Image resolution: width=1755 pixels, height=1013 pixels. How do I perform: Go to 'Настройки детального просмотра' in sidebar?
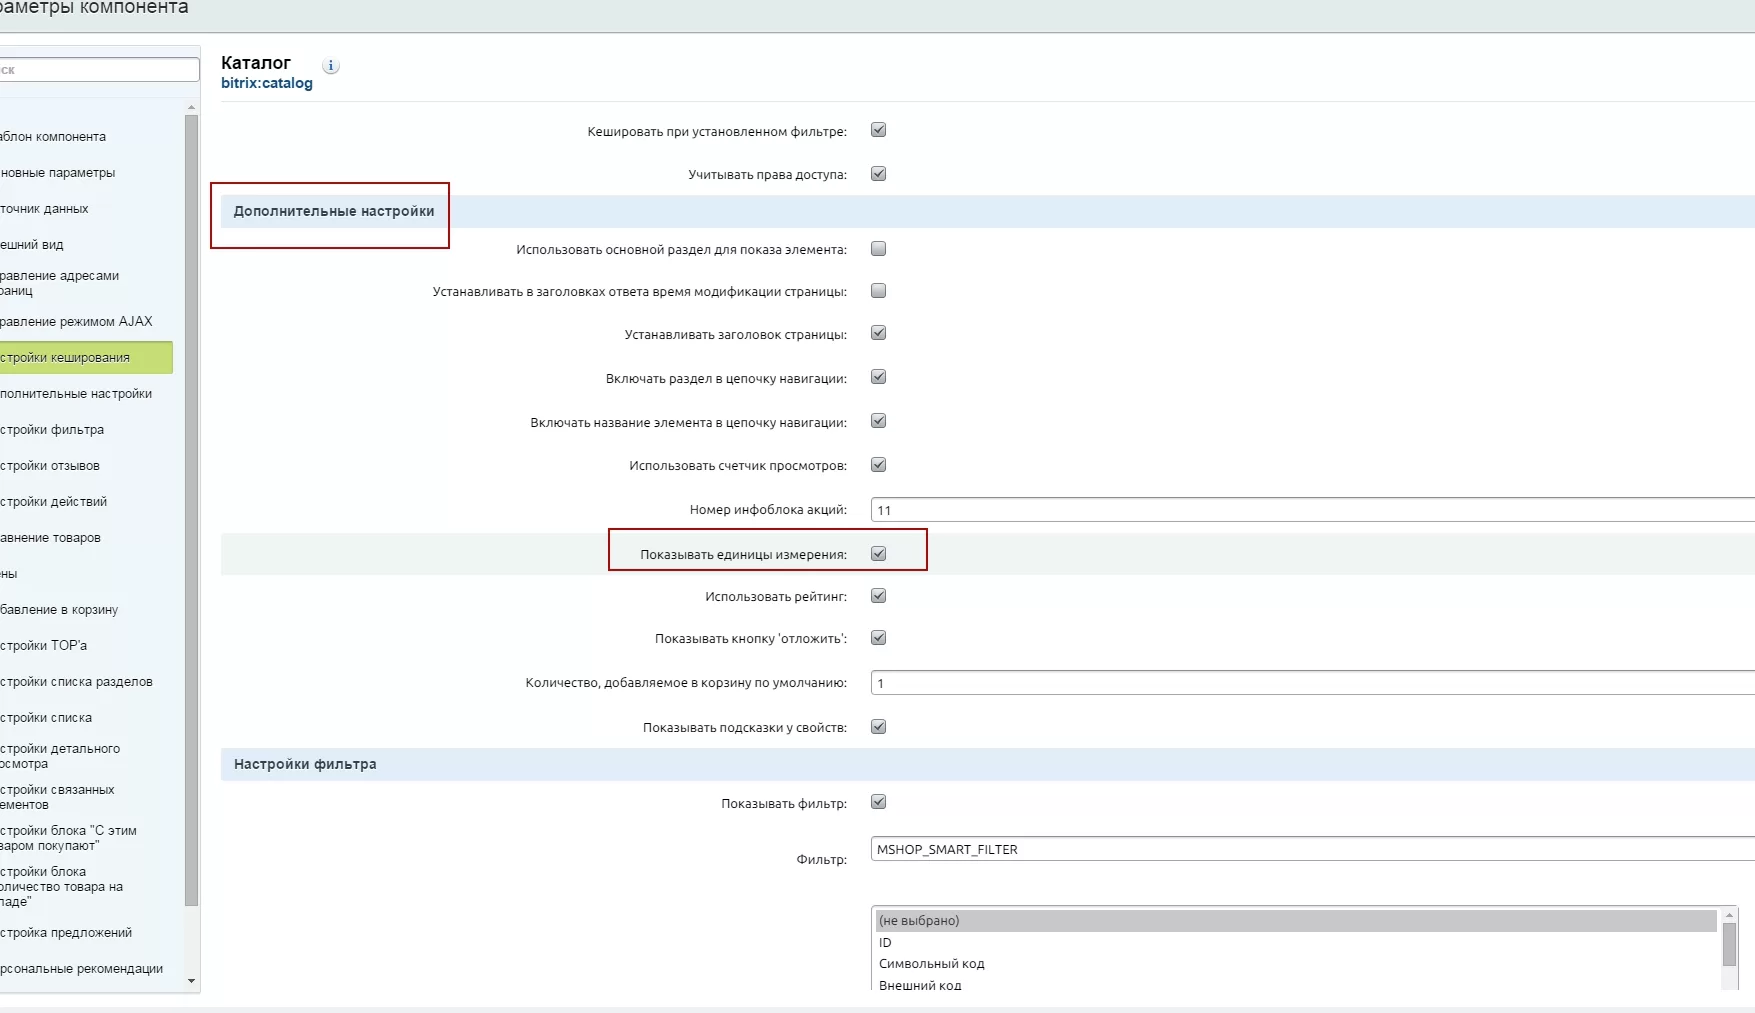pos(60,756)
